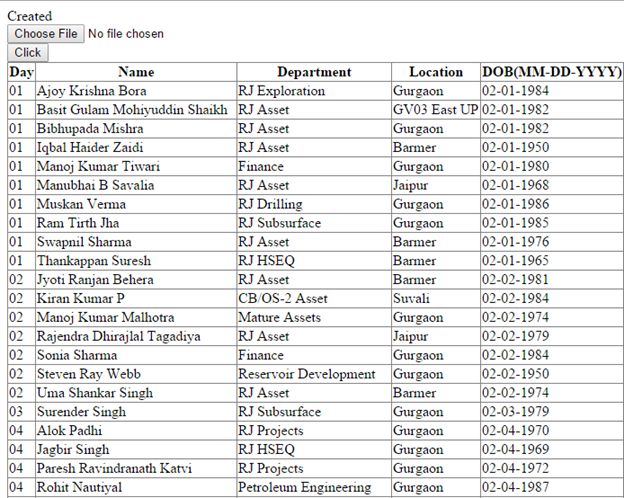Image resolution: width=624 pixels, height=498 pixels.
Task: Click the GV03 East UP location cell
Action: pyautogui.click(x=436, y=109)
